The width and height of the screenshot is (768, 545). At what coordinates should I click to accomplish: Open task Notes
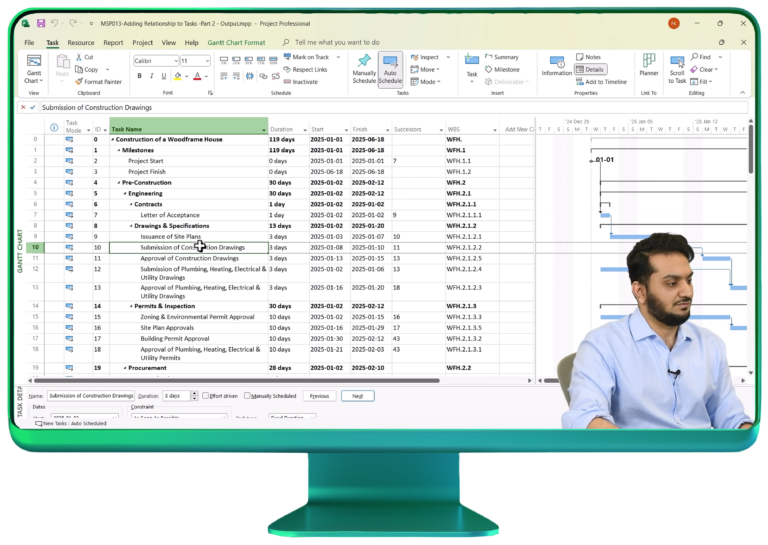tap(588, 57)
